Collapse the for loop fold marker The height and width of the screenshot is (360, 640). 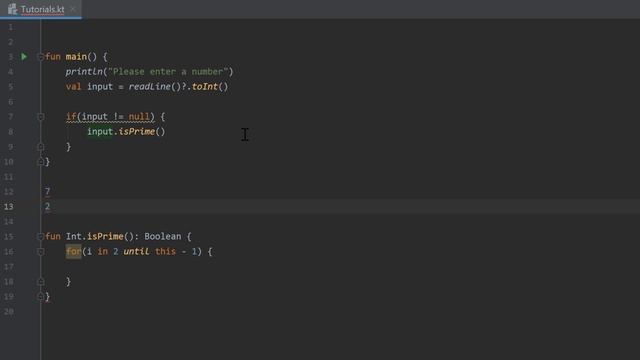click(40, 251)
